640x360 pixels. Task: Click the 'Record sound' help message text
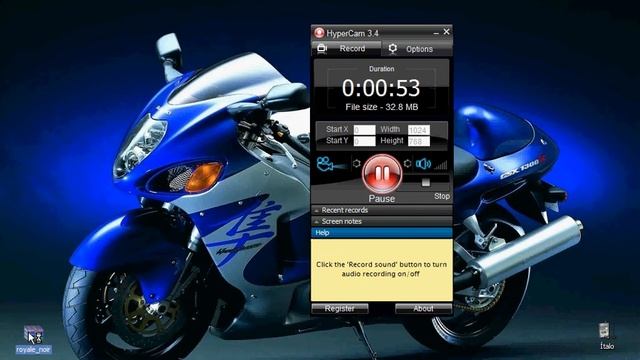click(382, 269)
